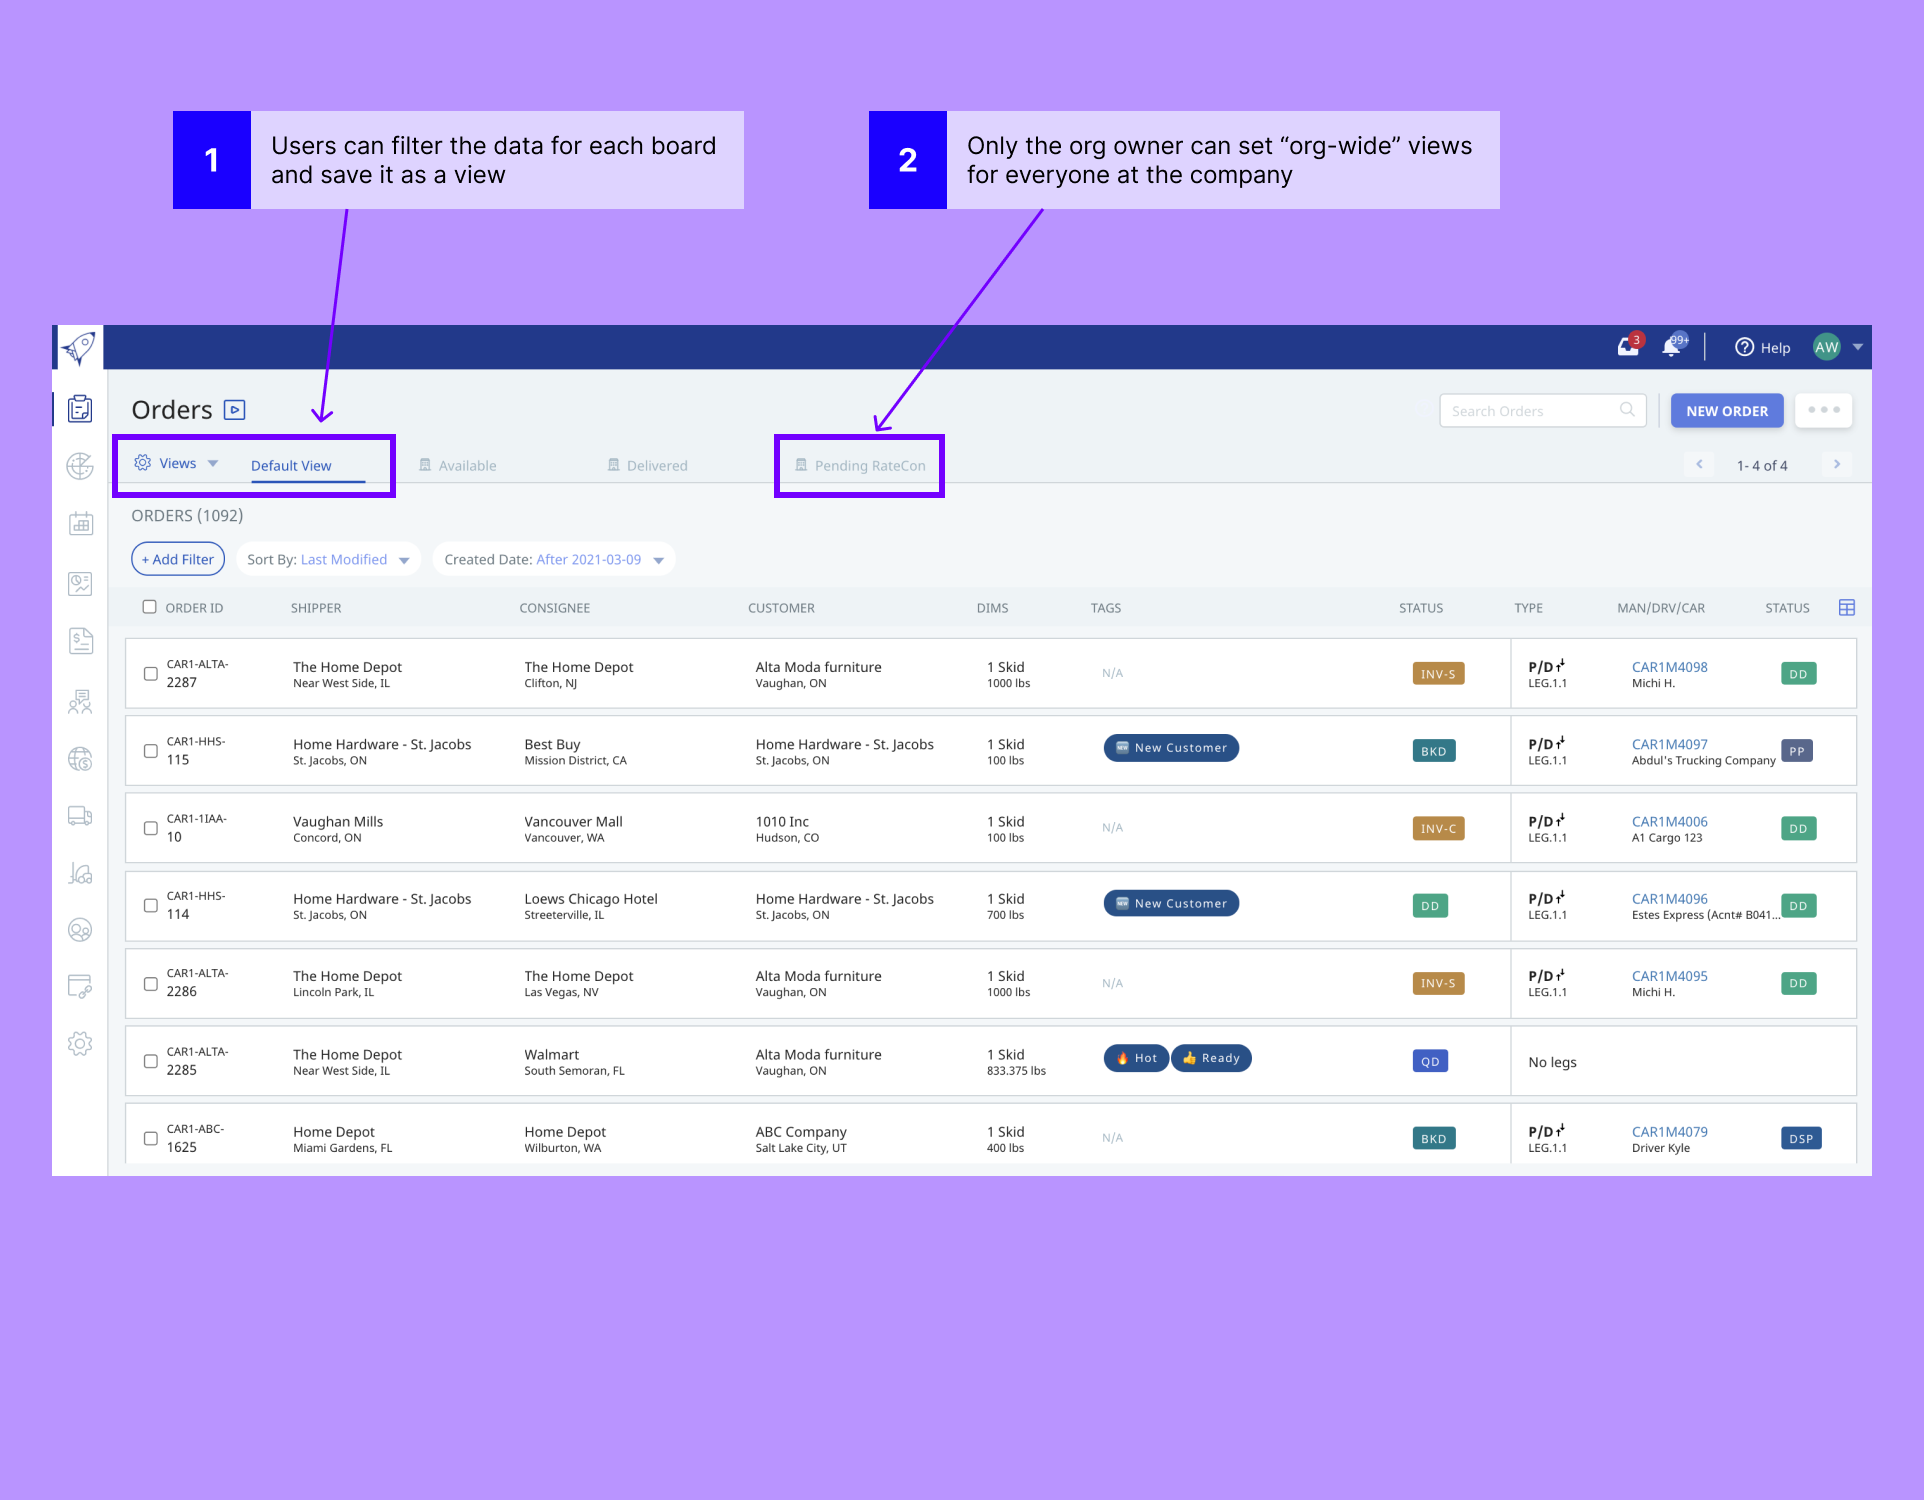Screen dimensions: 1924x1500
Task: Click the truck icon in the left sidebar
Action: click(80, 816)
